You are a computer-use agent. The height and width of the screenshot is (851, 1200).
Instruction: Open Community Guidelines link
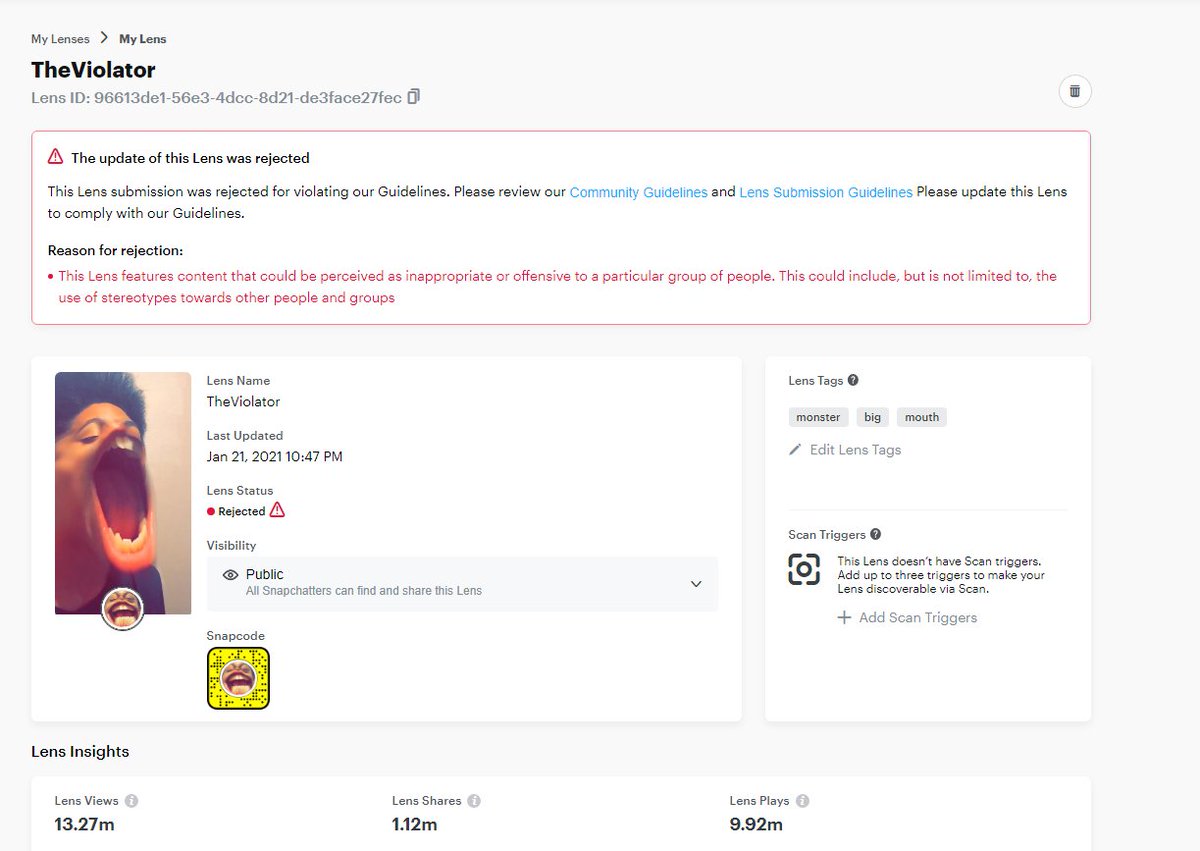(x=638, y=192)
